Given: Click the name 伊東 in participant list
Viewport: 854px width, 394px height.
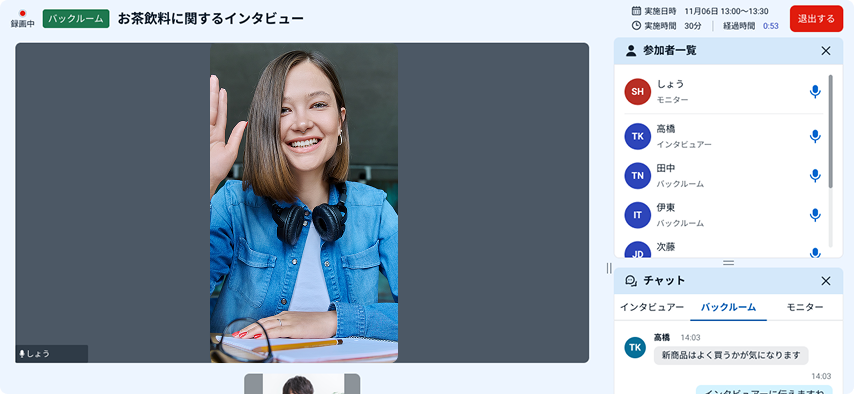Looking at the screenshot, I should 666,208.
